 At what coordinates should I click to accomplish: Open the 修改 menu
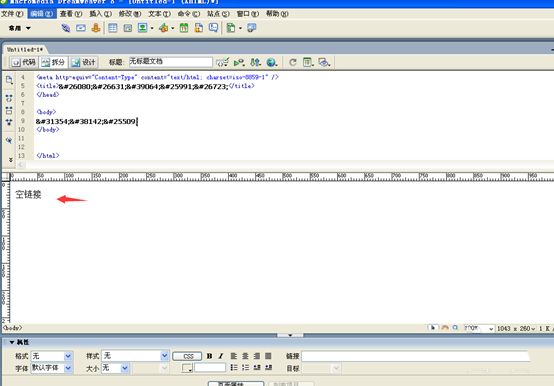(130, 14)
